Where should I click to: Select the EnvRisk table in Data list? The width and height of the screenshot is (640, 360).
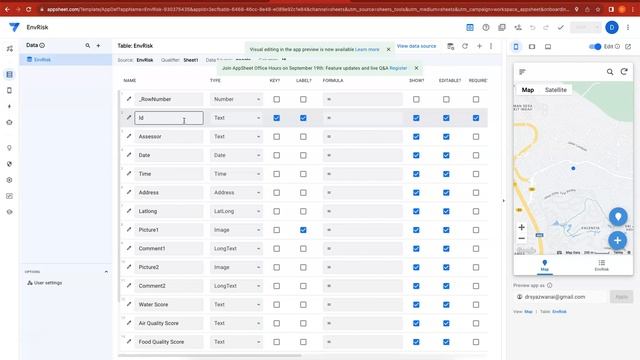click(66, 60)
